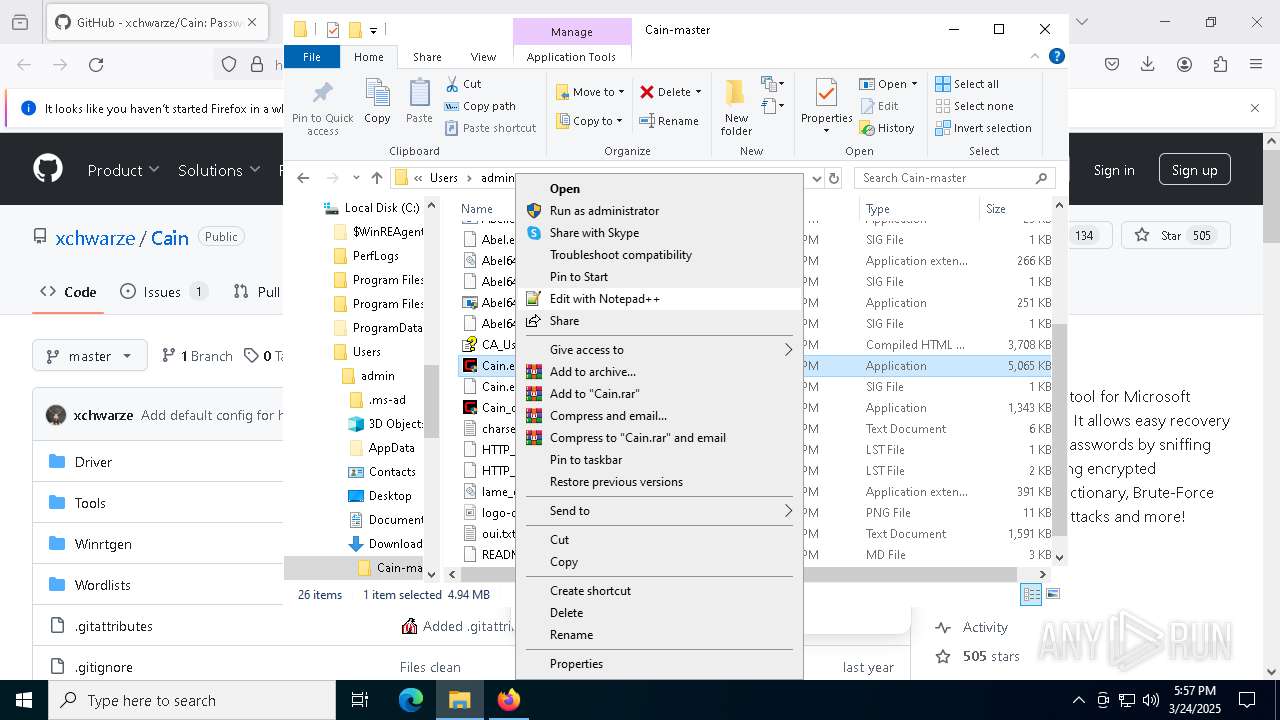Open the master branch dropdown
Image resolution: width=1280 pixels, height=720 pixels.
pos(90,356)
